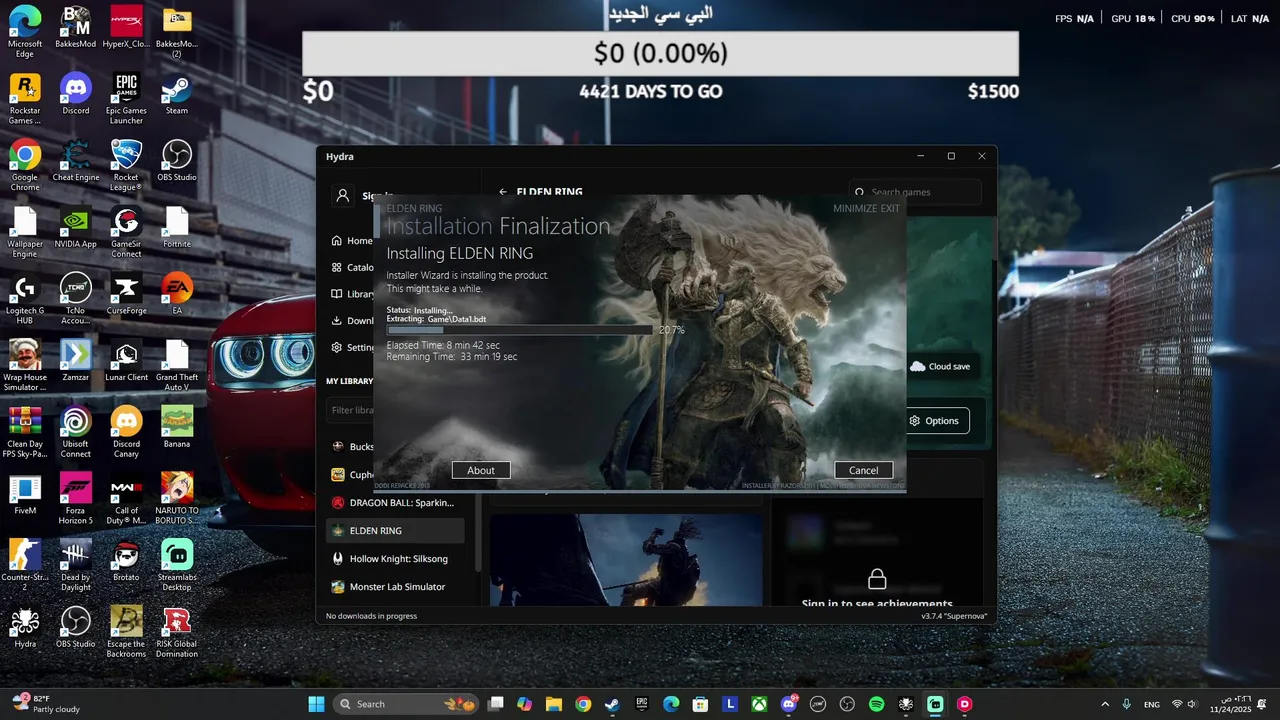Launch Epic Games Launcher desktop icon
Screen dimensions: 1280x720
(x=126, y=99)
